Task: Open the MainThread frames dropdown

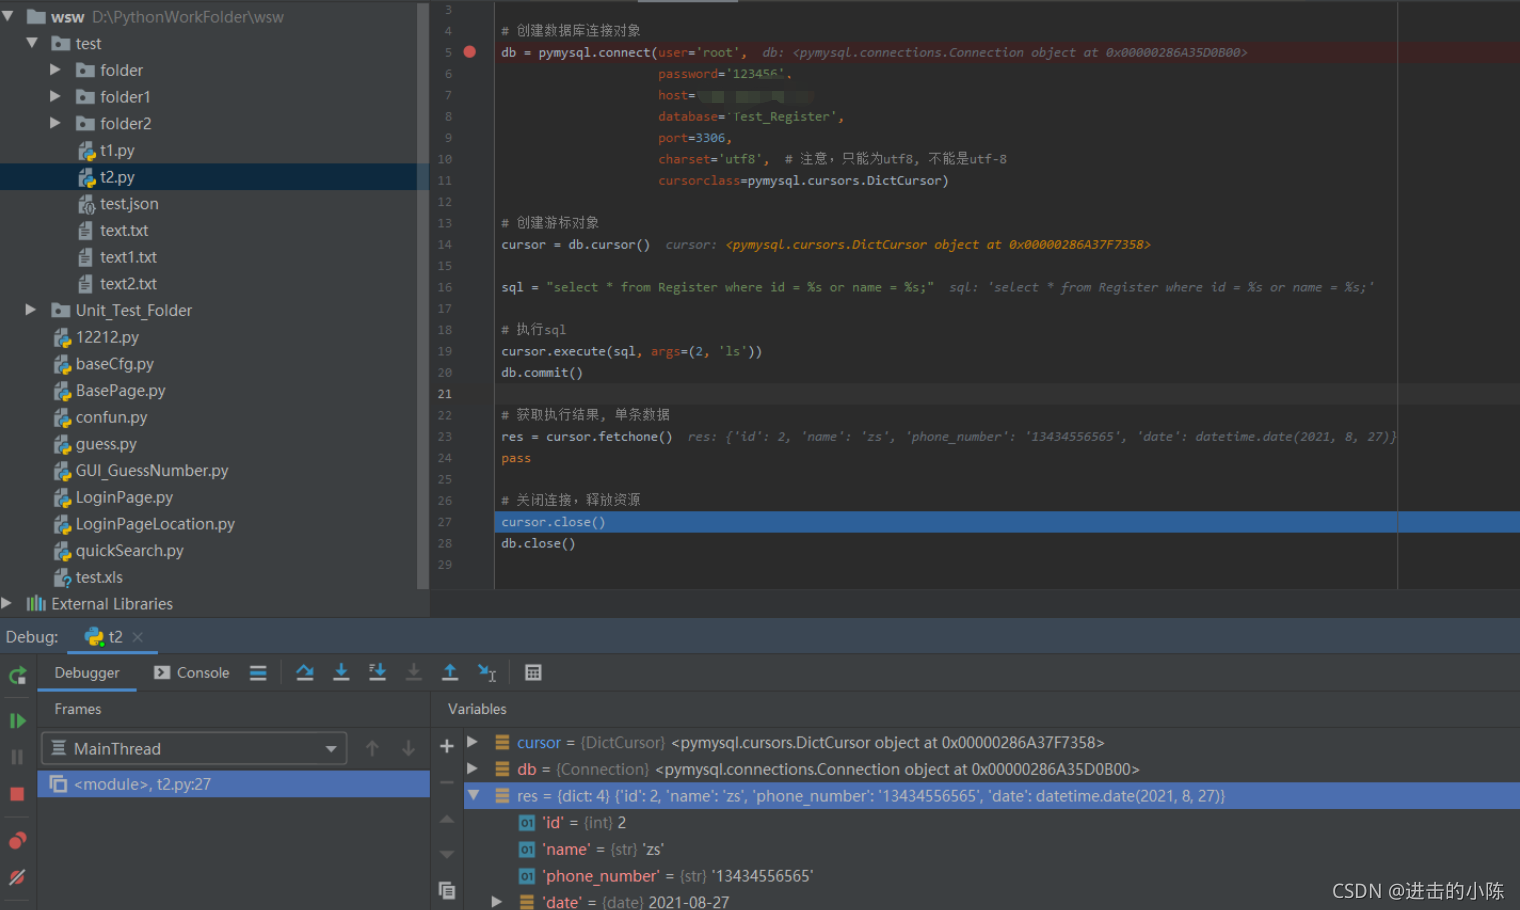Action: (x=330, y=748)
